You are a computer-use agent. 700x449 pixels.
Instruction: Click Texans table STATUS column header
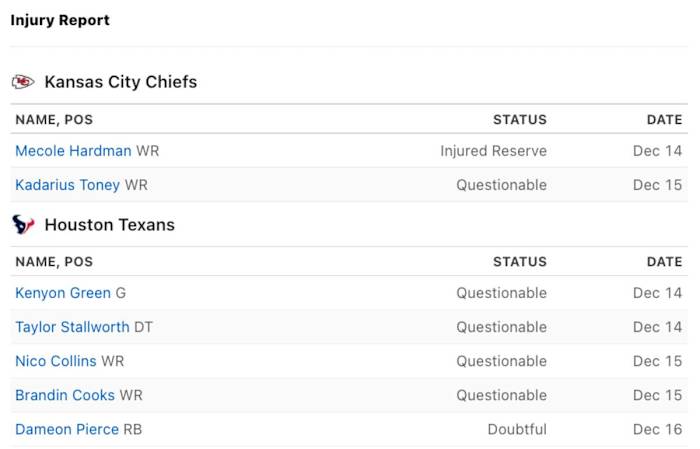pyautogui.click(x=519, y=262)
